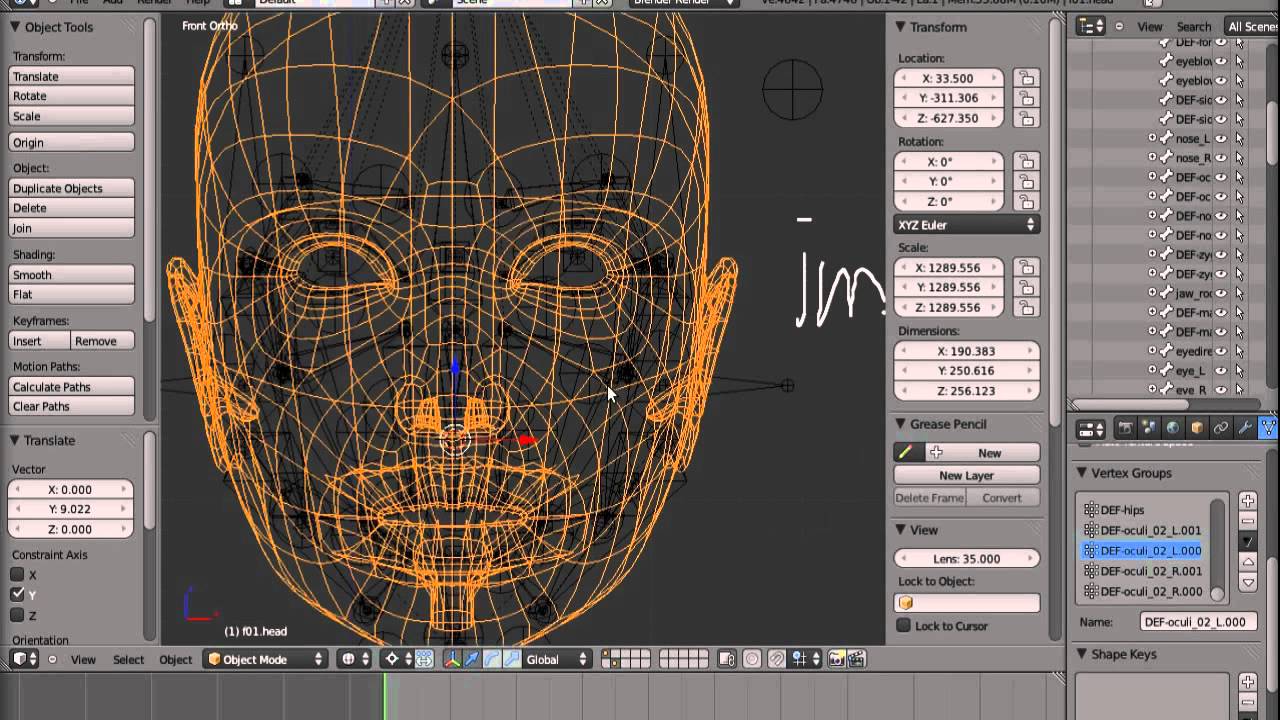This screenshot has width=1280, height=720.
Task: Toggle visibility eye for nose_L bone
Action: tap(1221, 139)
